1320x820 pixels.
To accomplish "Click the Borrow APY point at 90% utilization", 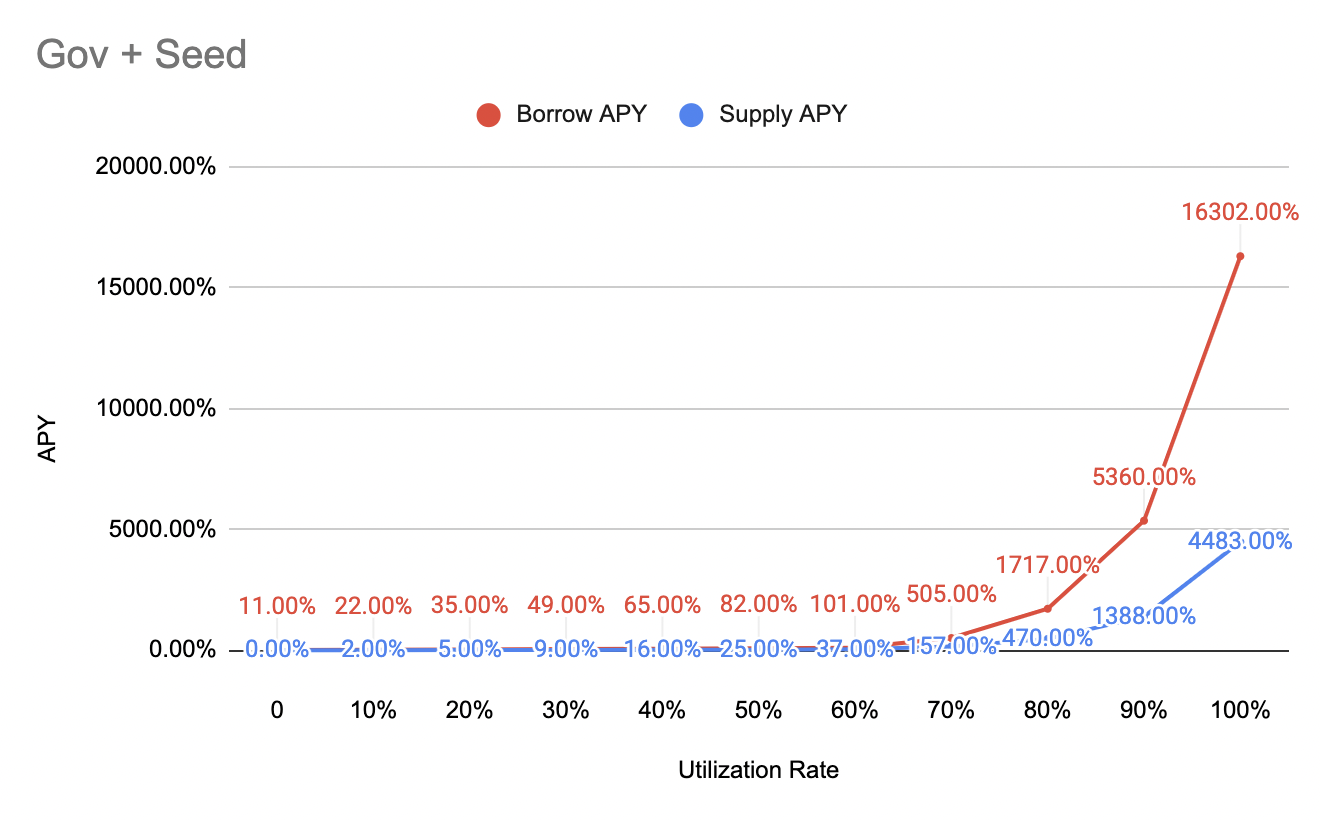I will pos(1144,520).
